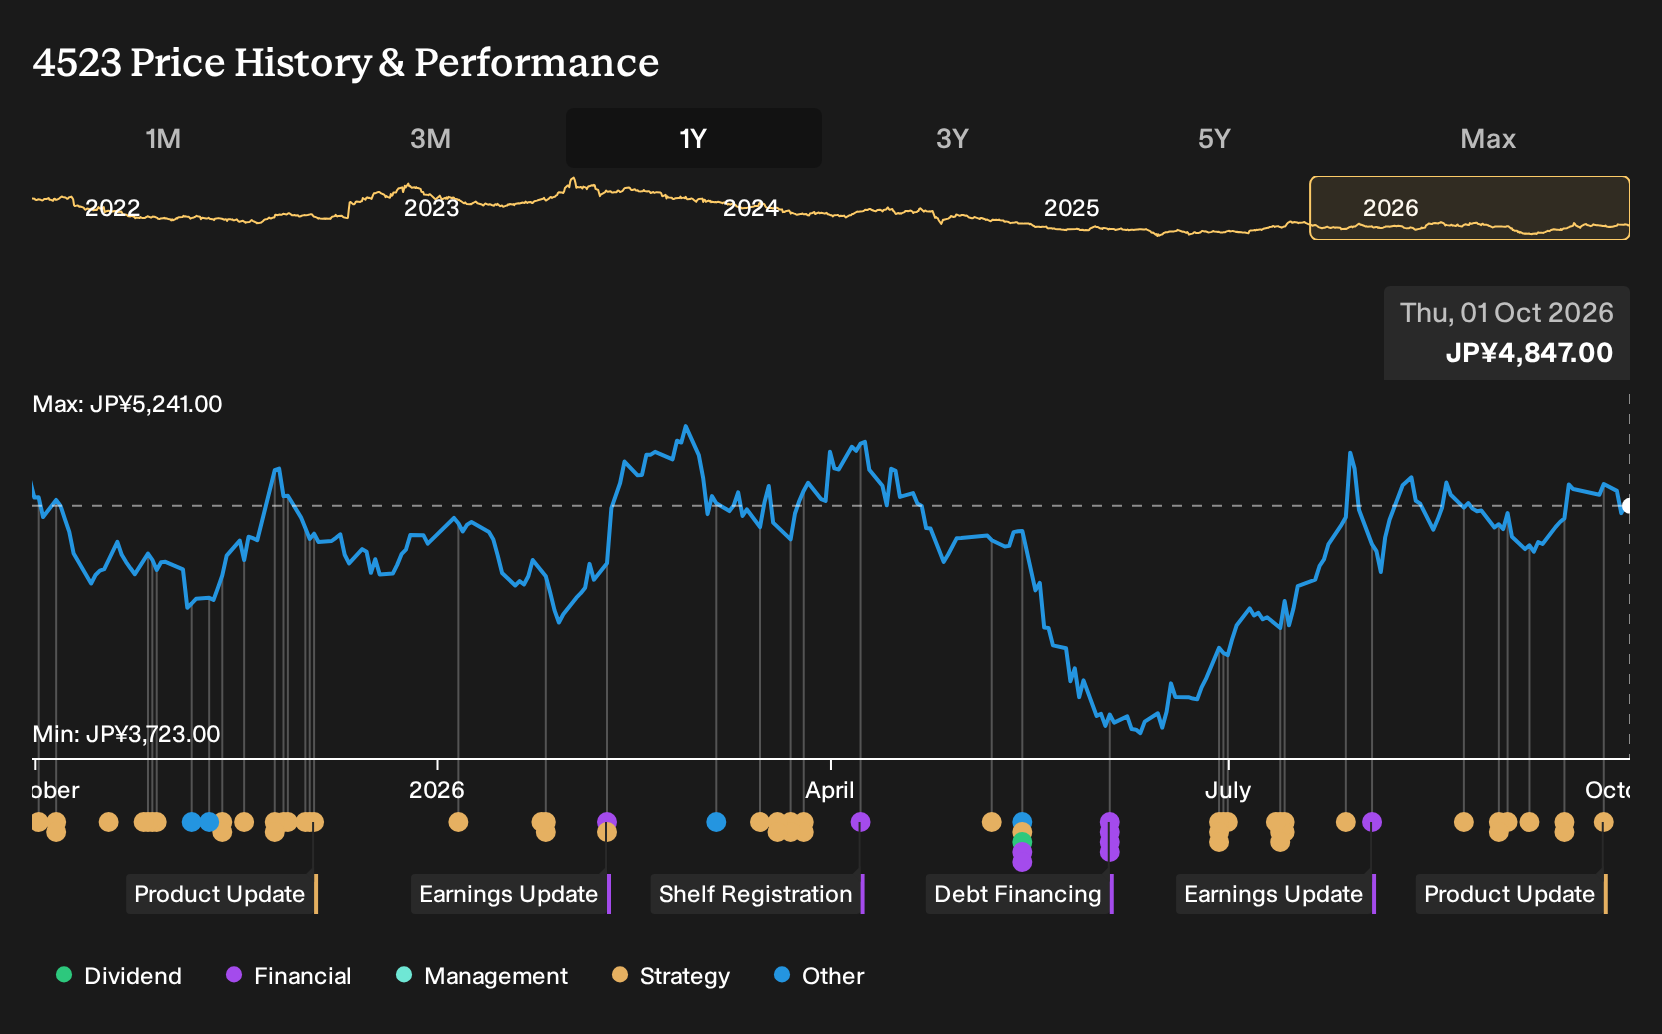This screenshot has height=1034, width=1662.
Task: Click the JP¥4,847.00 price readout
Action: point(1529,353)
